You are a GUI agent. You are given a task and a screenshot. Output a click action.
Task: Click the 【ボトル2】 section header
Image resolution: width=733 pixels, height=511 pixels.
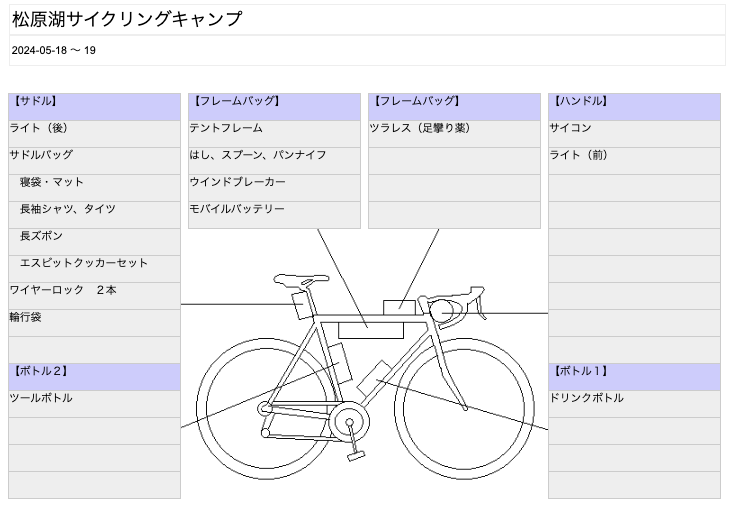tap(94, 371)
